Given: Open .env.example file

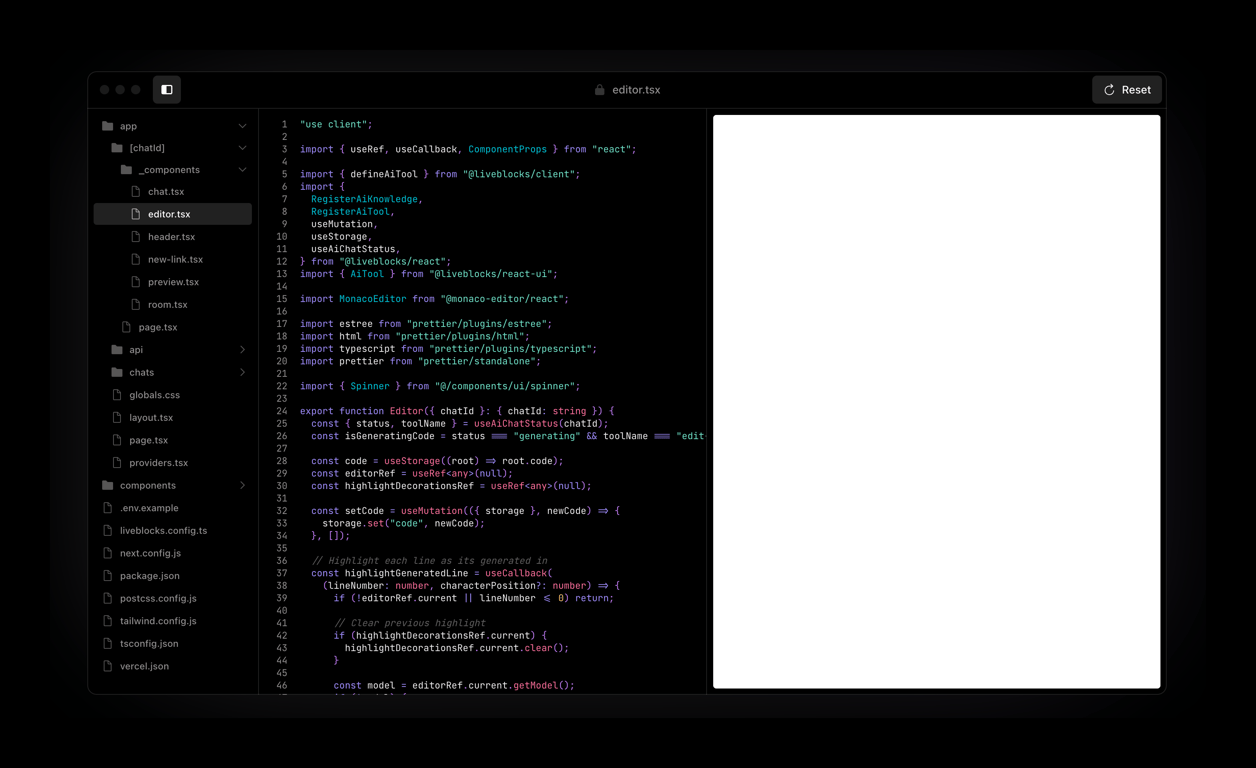Looking at the screenshot, I should 173,508.
